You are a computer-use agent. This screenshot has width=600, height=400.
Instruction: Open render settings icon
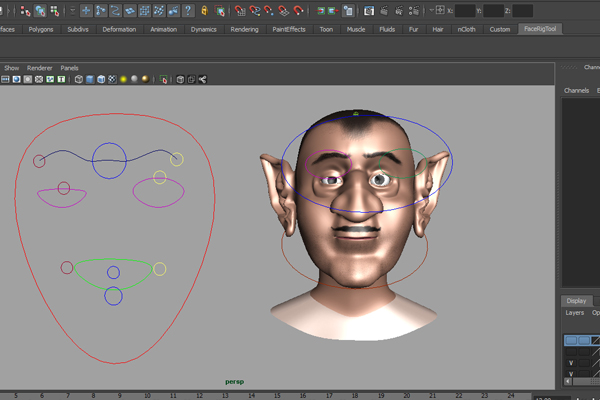pyautogui.click(x=414, y=11)
